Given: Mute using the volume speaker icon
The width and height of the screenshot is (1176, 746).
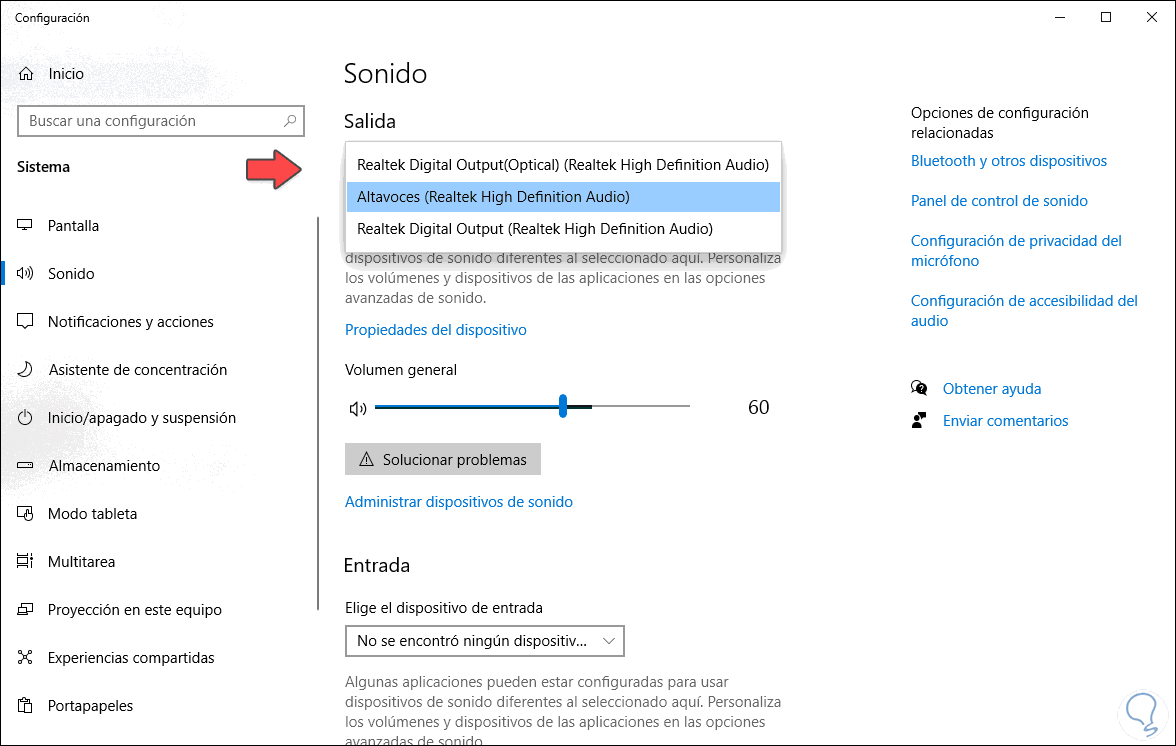Looking at the screenshot, I should tap(357, 408).
